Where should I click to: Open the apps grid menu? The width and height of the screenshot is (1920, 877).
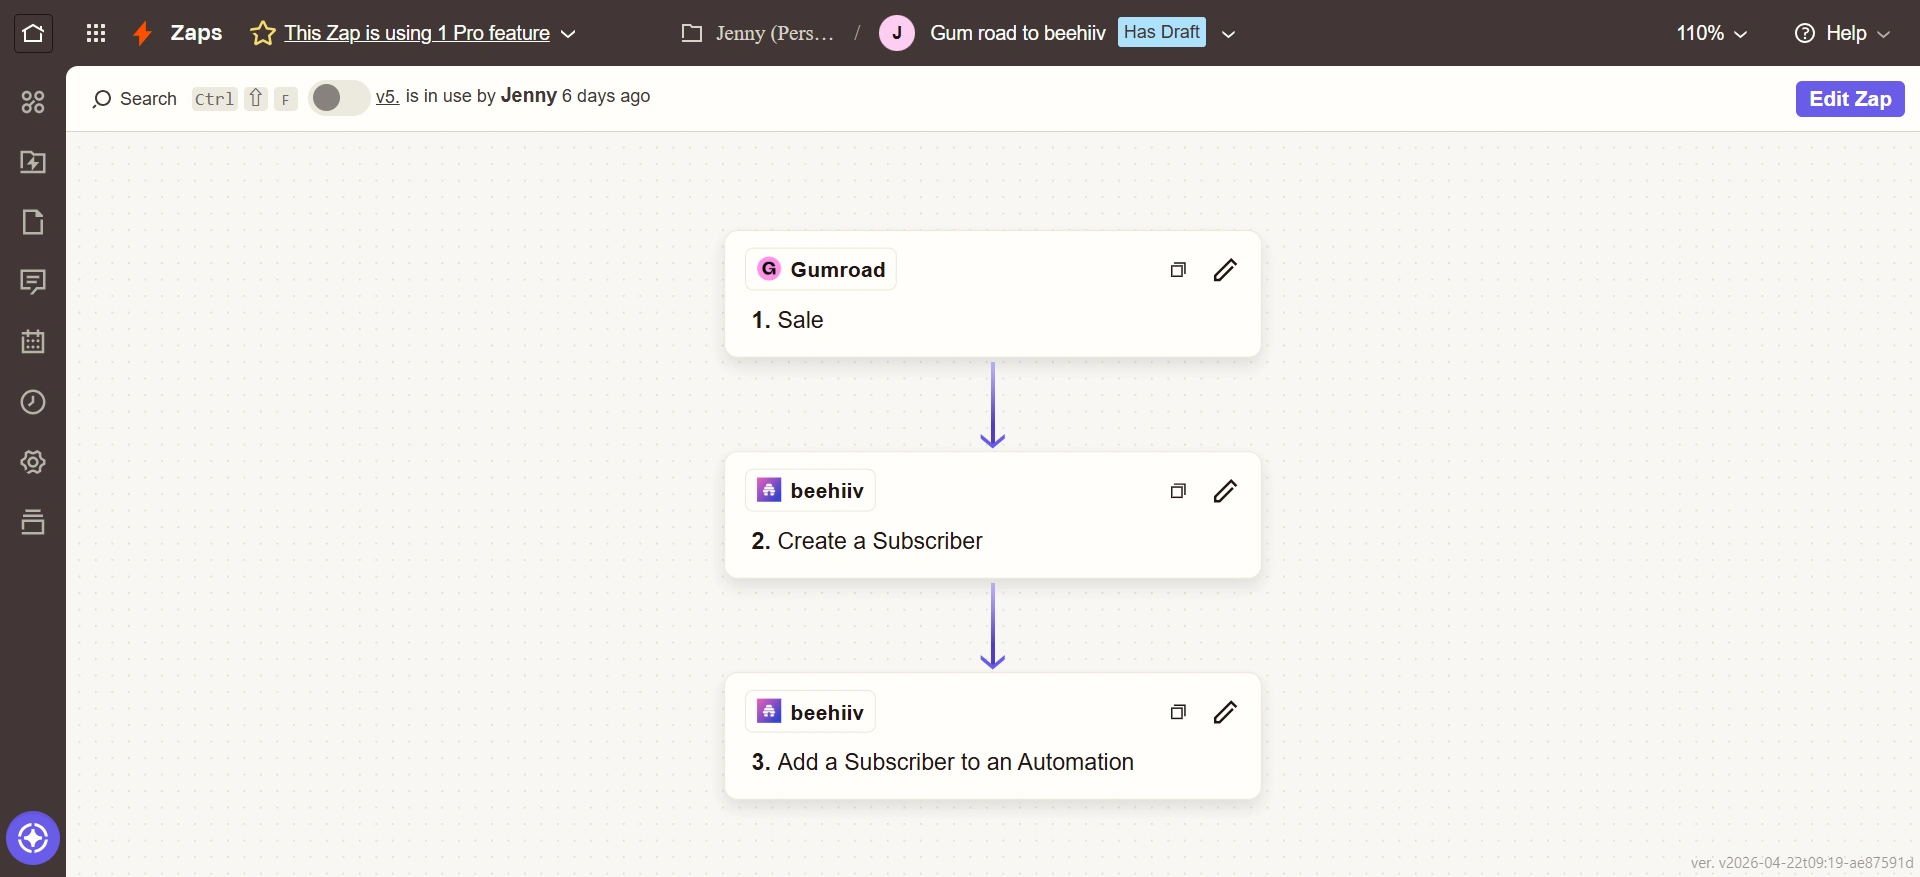(x=96, y=33)
